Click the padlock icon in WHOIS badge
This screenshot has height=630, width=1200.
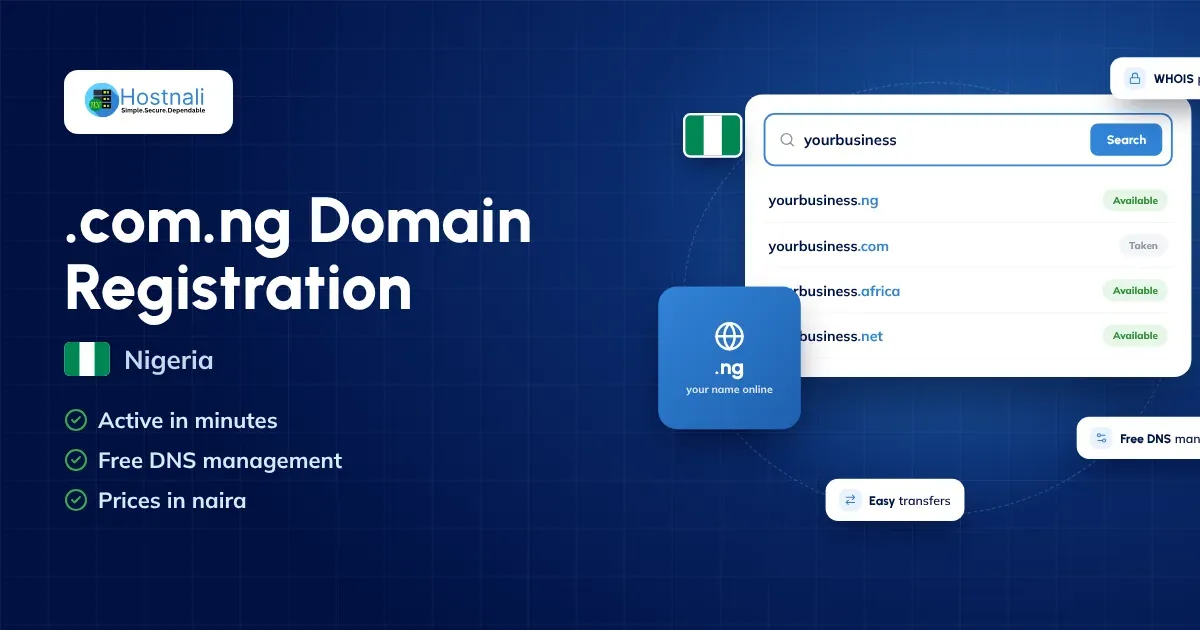tap(1134, 78)
